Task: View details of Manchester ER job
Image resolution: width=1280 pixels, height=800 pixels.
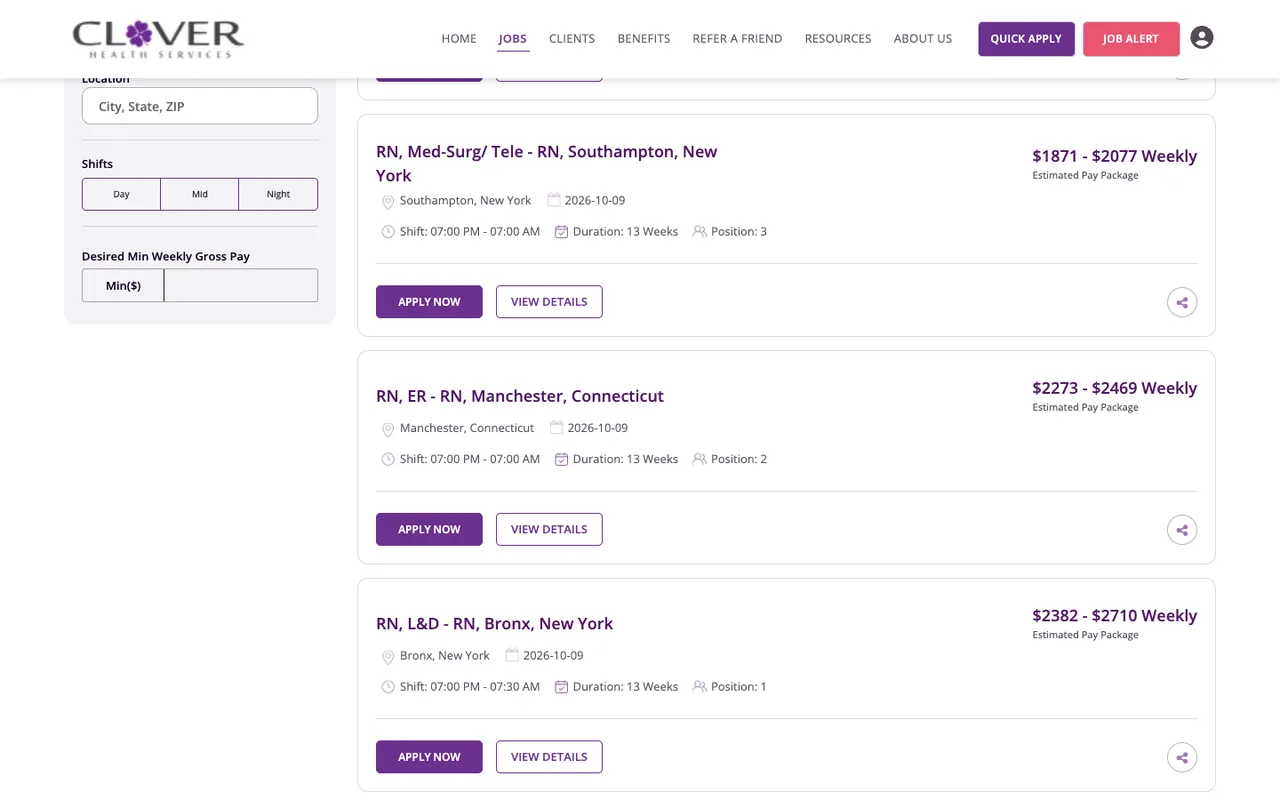Action: (549, 530)
